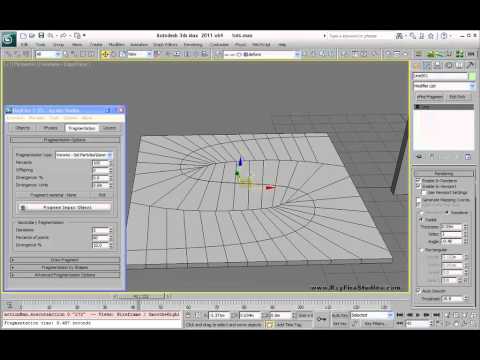Open the Graph Editors menu

coord(165,45)
